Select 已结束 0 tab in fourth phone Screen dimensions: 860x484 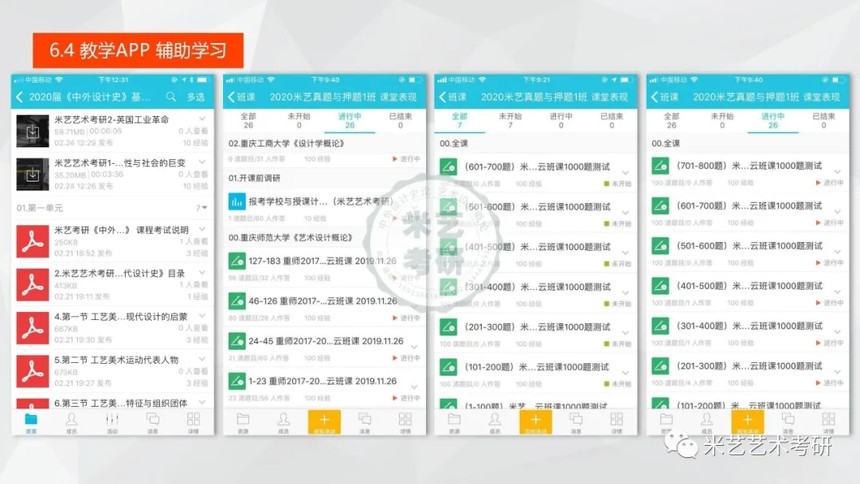824,121
